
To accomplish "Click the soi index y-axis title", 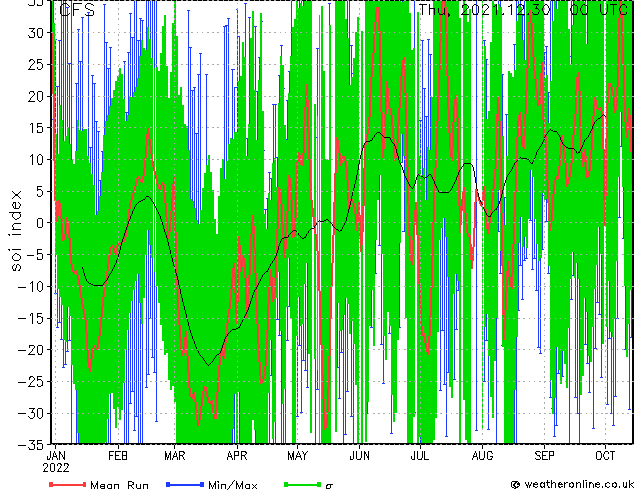I will point(16,231).
